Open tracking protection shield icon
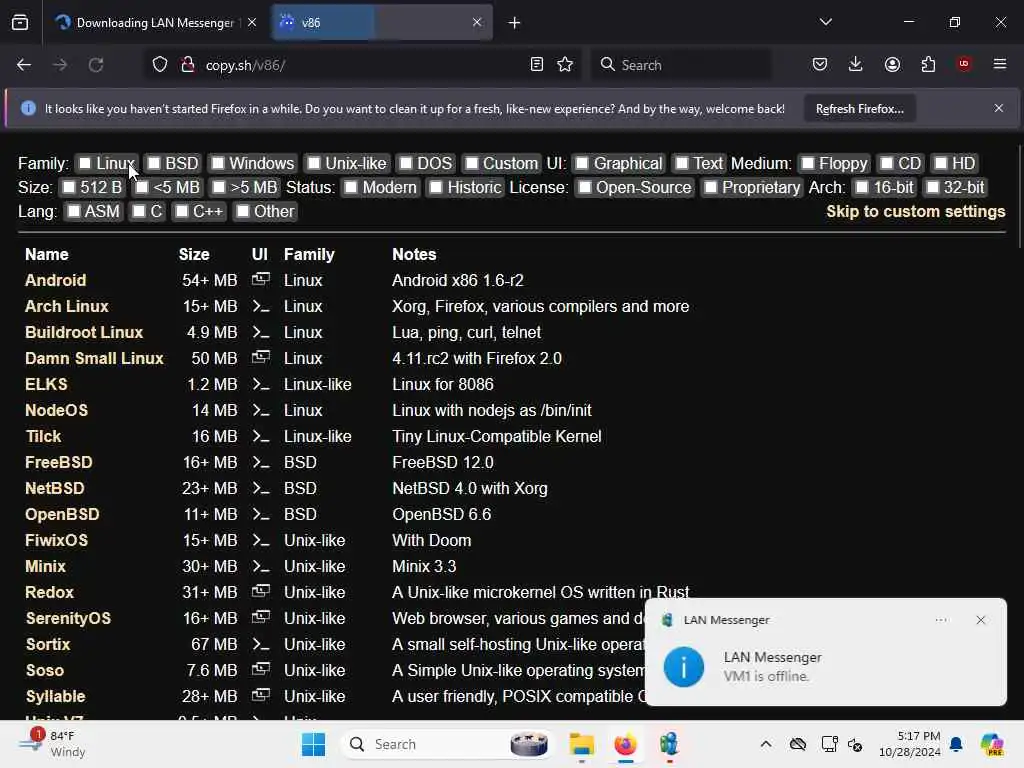The width and height of the screenshot is (1024, 768). [160, 65]
